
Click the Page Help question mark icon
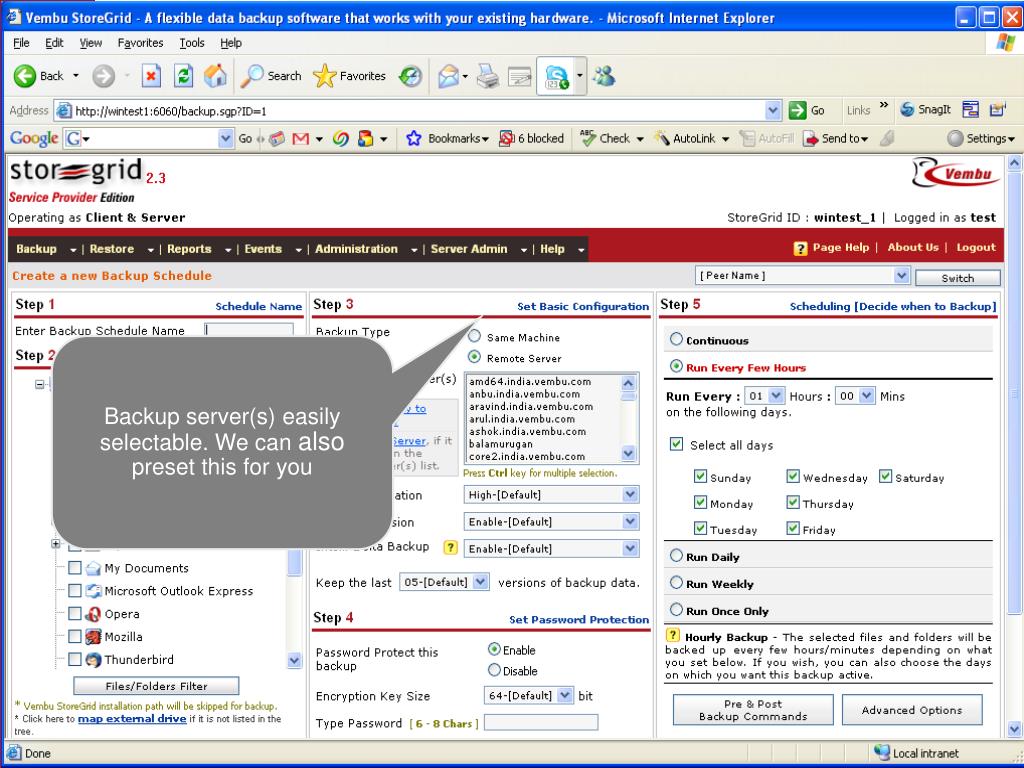tap(800, 248)
